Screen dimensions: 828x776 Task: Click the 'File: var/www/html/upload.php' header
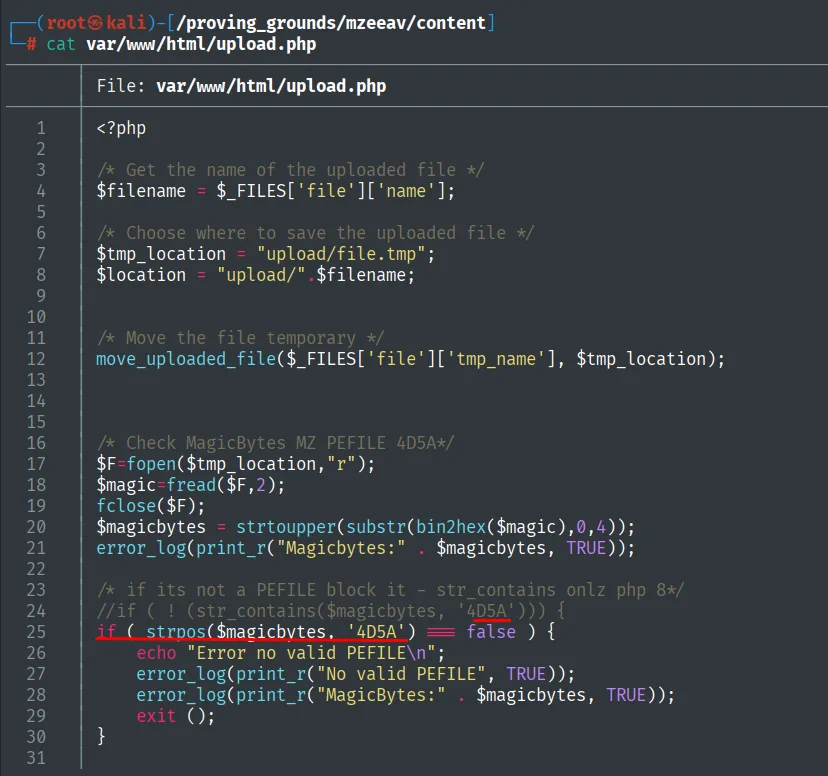point(241,86)
